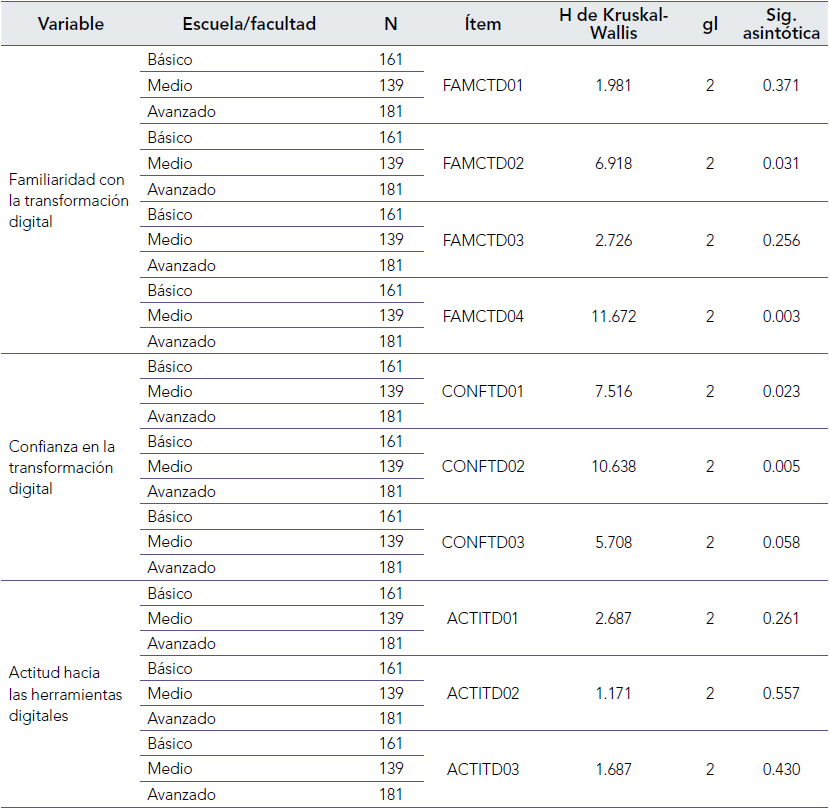This screenshot has width=829, height=809.
Task: Select the ACTITD03 item cell
Action: (483, 769)
